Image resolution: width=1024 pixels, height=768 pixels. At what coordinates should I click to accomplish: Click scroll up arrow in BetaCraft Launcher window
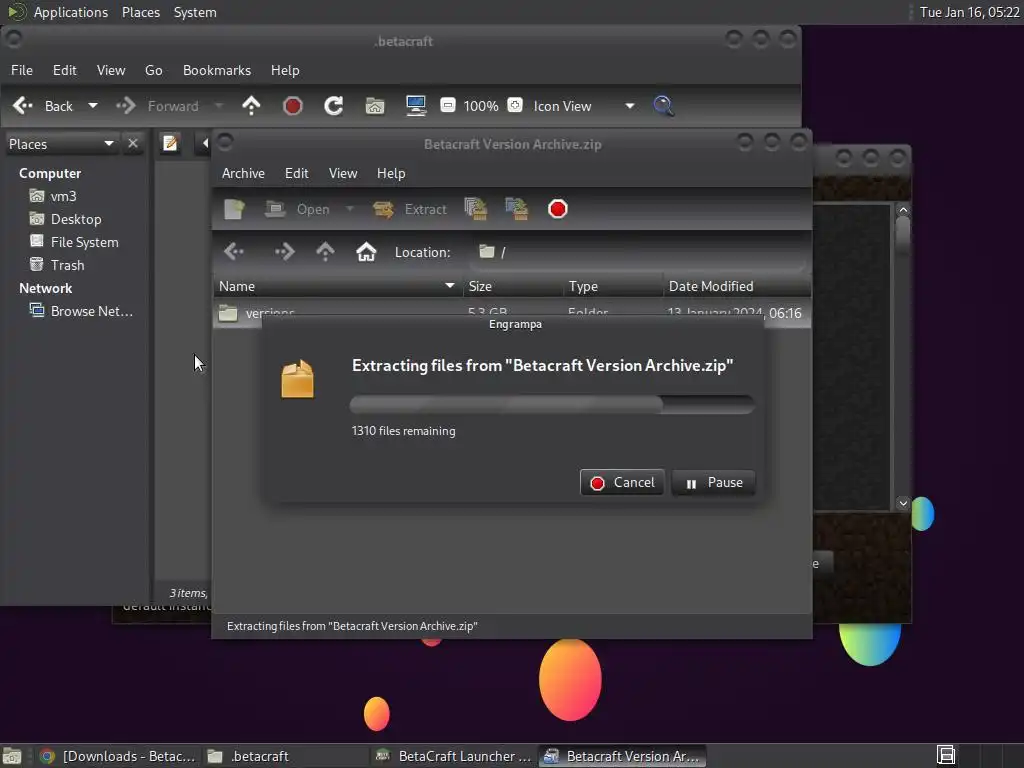(903, 210)
